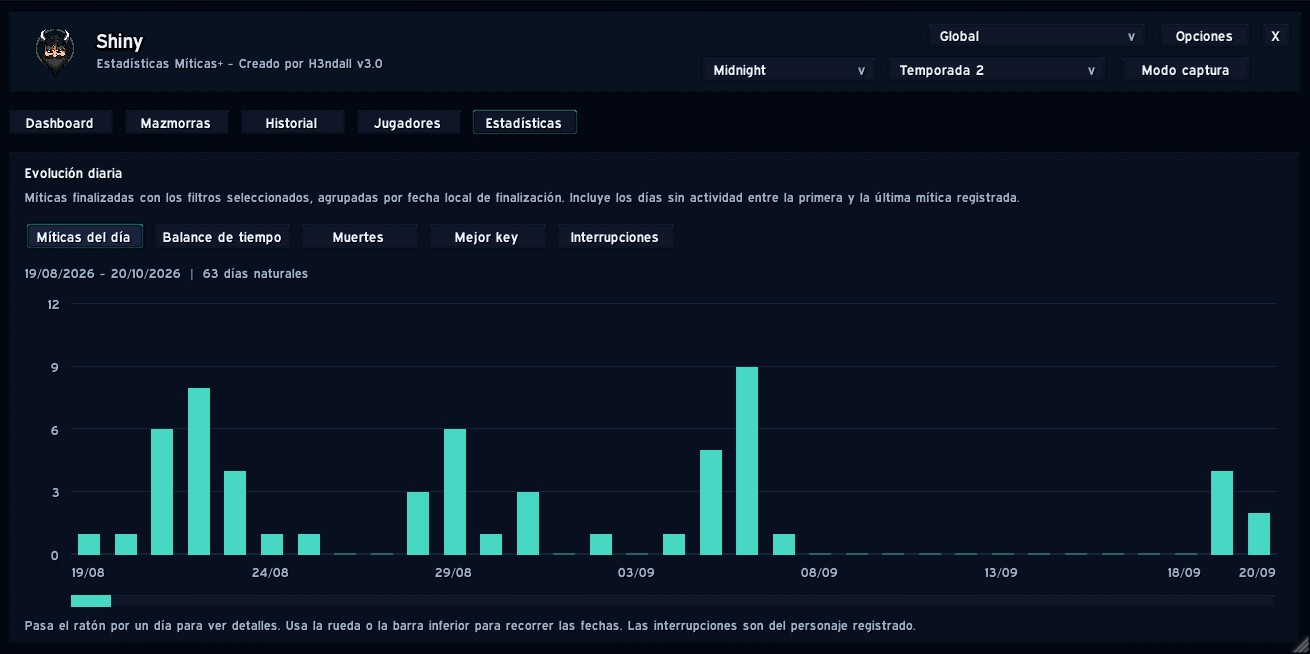This screenshot has width=1310, height=654.
Task: Show the Mejor key chart
Action: (x=486, y=237)
